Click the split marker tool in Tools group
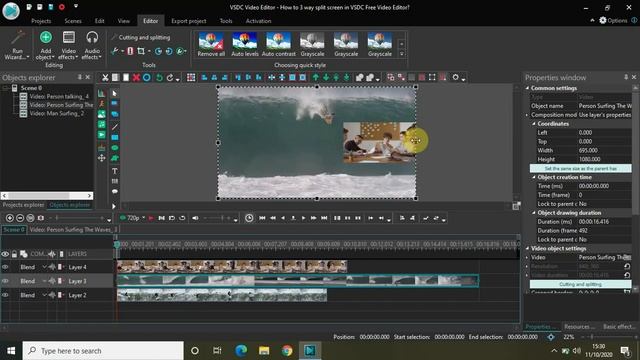Image resolution: width=640 pixels, height=360 pixels. click(x=130, y=51)
